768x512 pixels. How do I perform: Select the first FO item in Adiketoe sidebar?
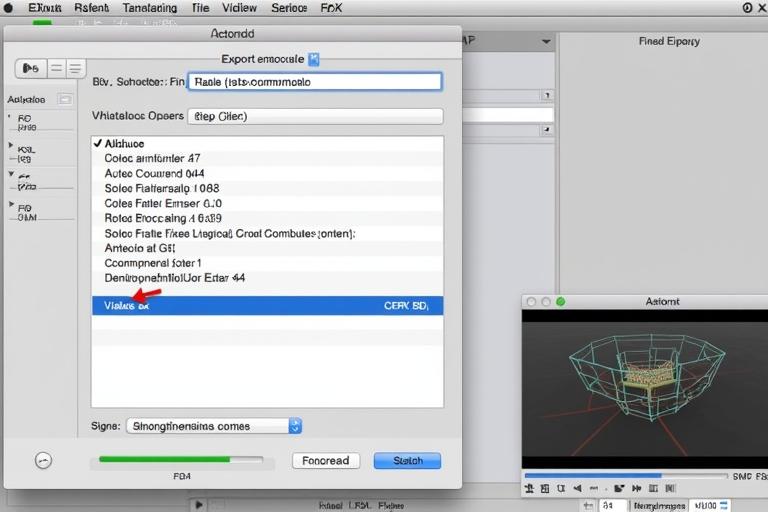pos(25,122)
